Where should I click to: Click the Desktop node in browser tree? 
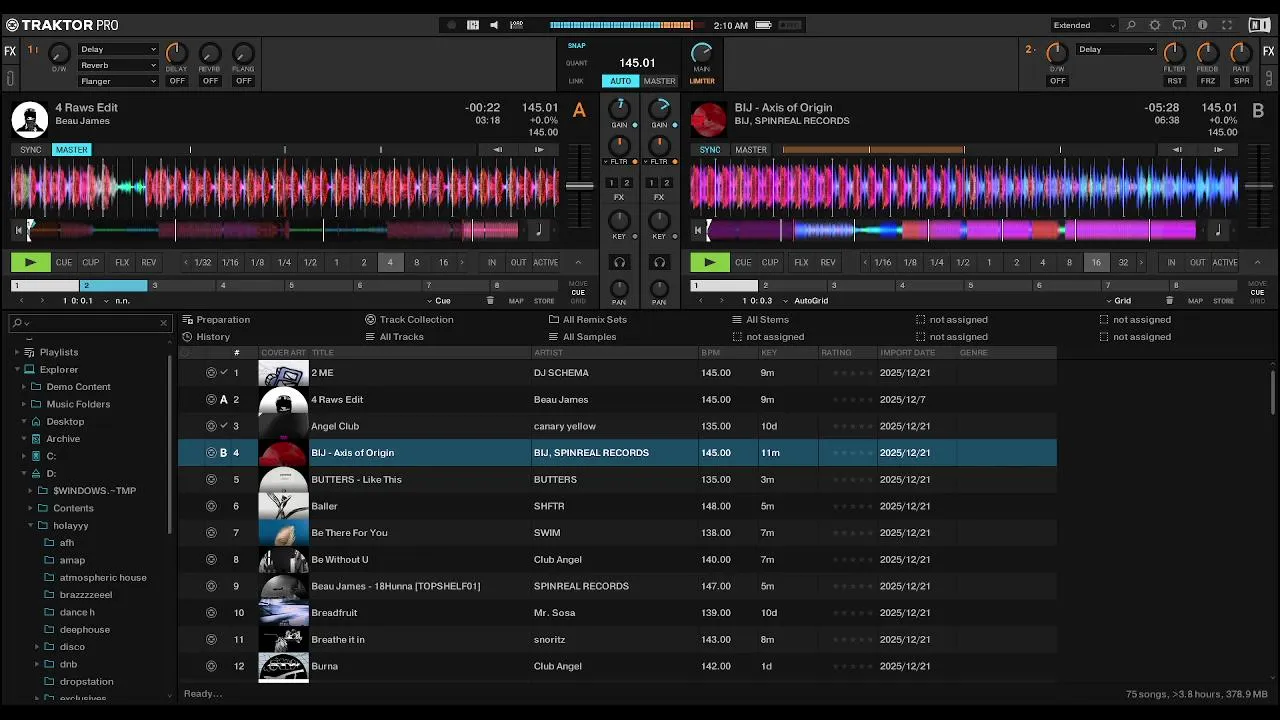pyautogui.click(x=65, y=422)
